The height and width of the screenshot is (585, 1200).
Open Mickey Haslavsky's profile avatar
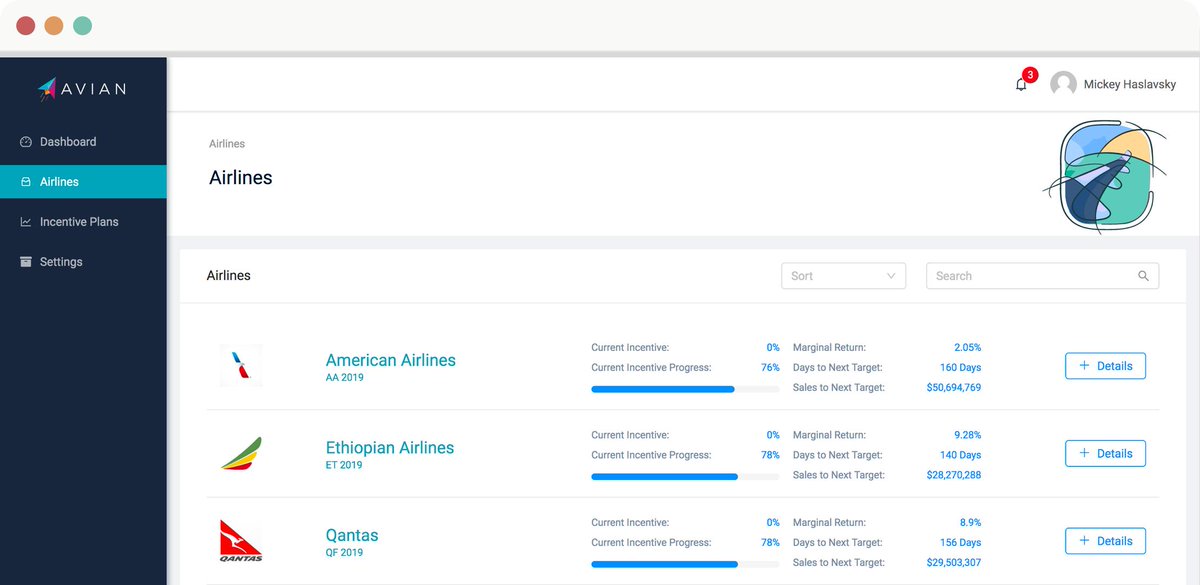[x=1063, y=84]
